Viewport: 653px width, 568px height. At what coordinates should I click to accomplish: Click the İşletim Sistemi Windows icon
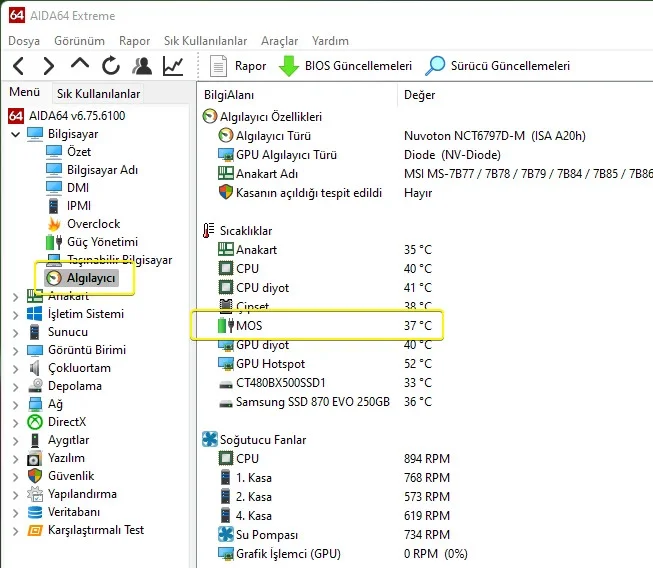tap(35, 314)
